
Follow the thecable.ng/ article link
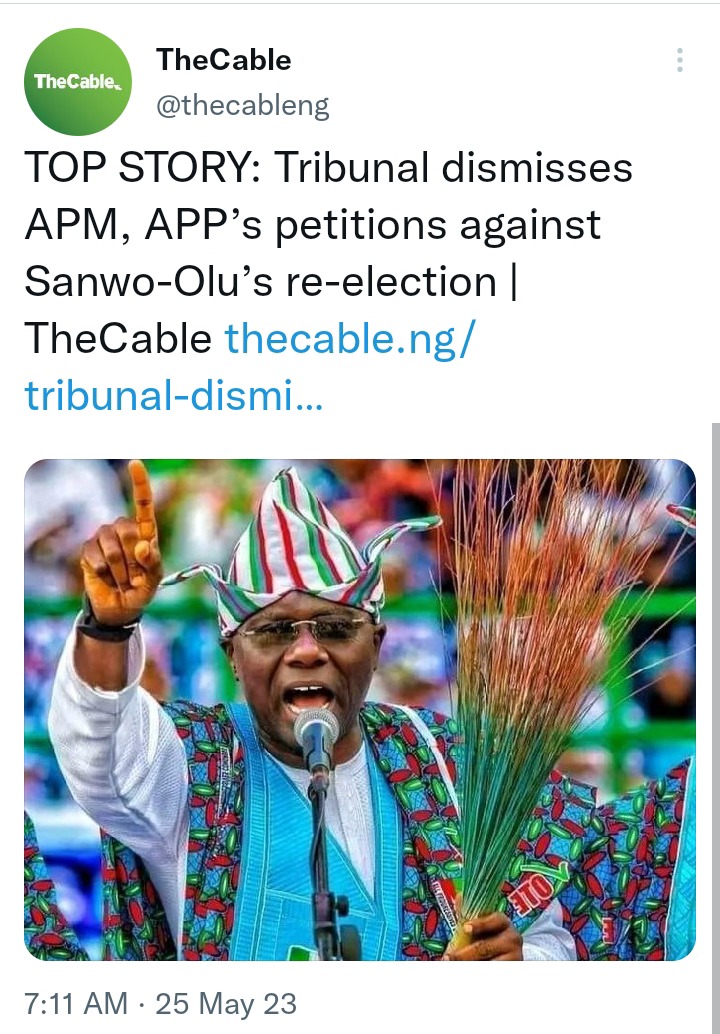coord(350,339)
